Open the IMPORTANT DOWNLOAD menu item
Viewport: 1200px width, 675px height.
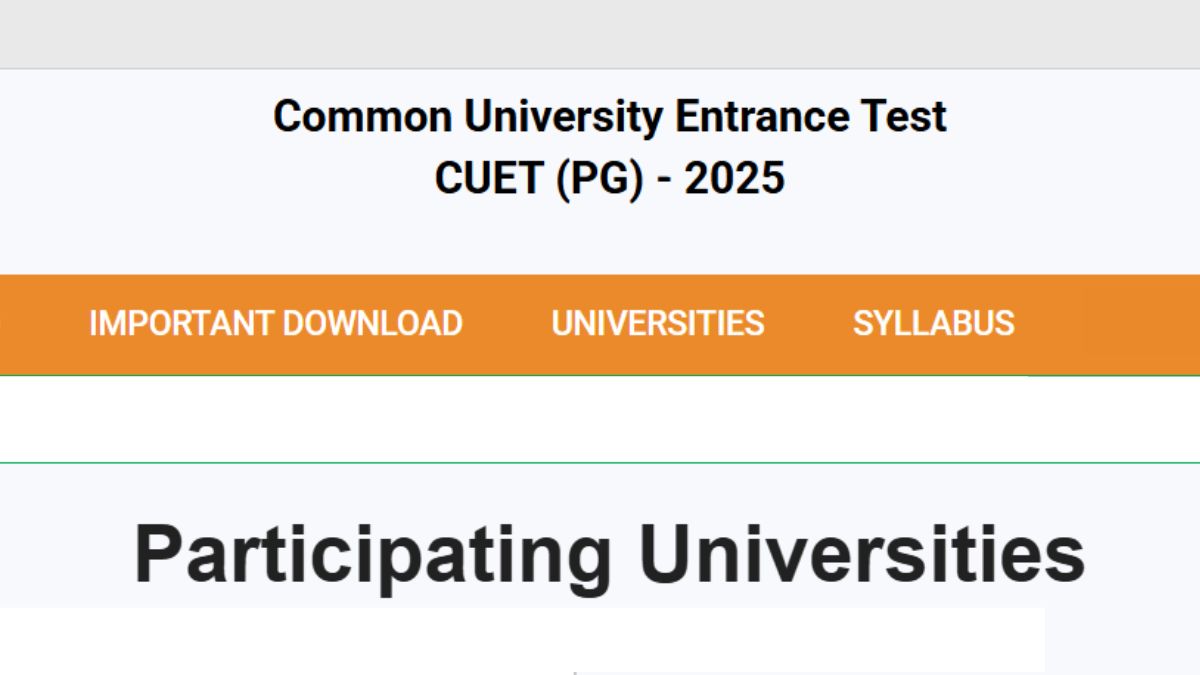coord(275,323)
